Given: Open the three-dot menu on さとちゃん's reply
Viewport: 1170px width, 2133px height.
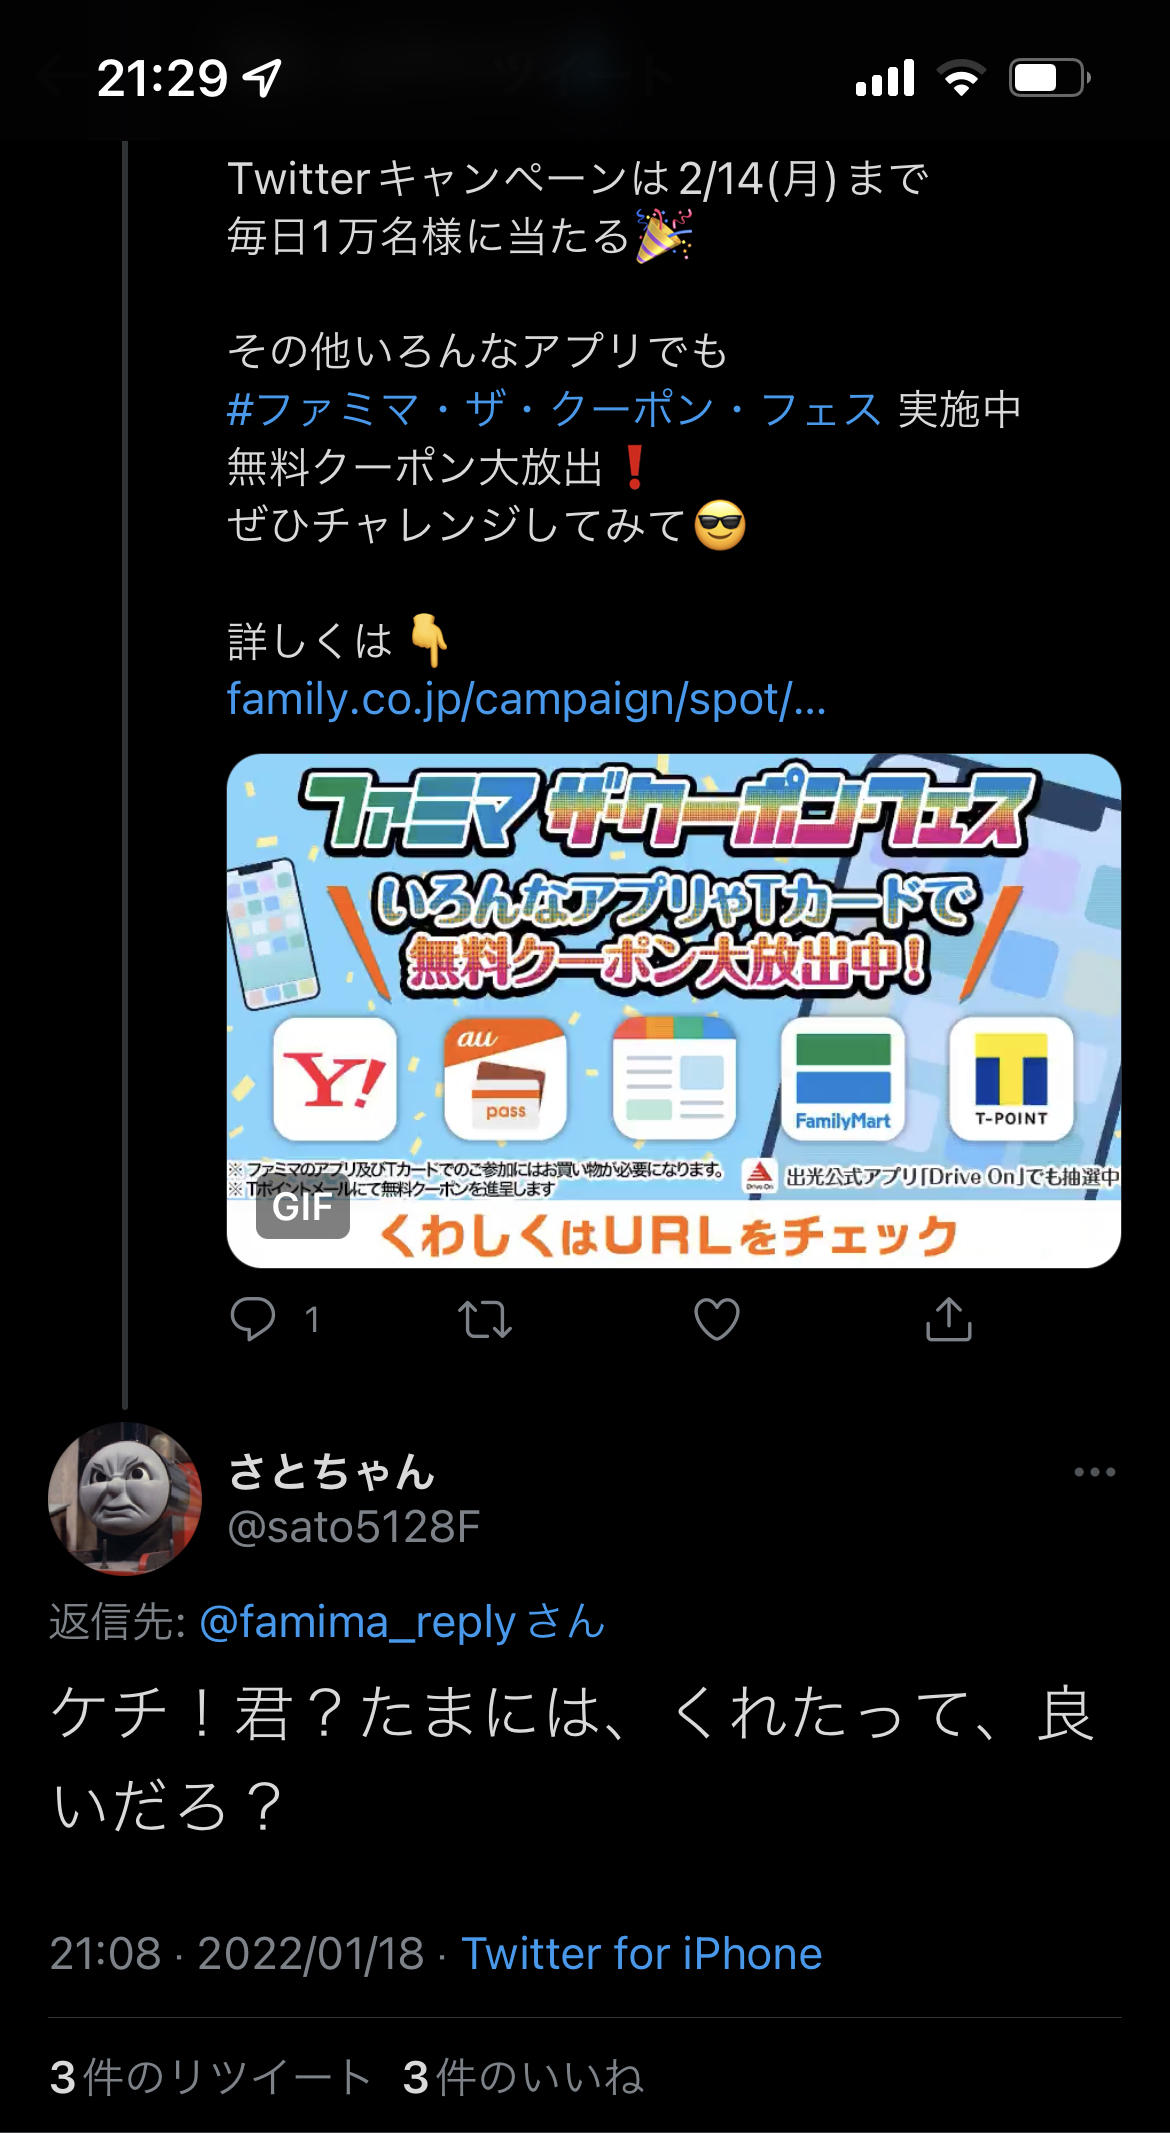Looking at the screenshot, I should (x=1095, y=1472).
